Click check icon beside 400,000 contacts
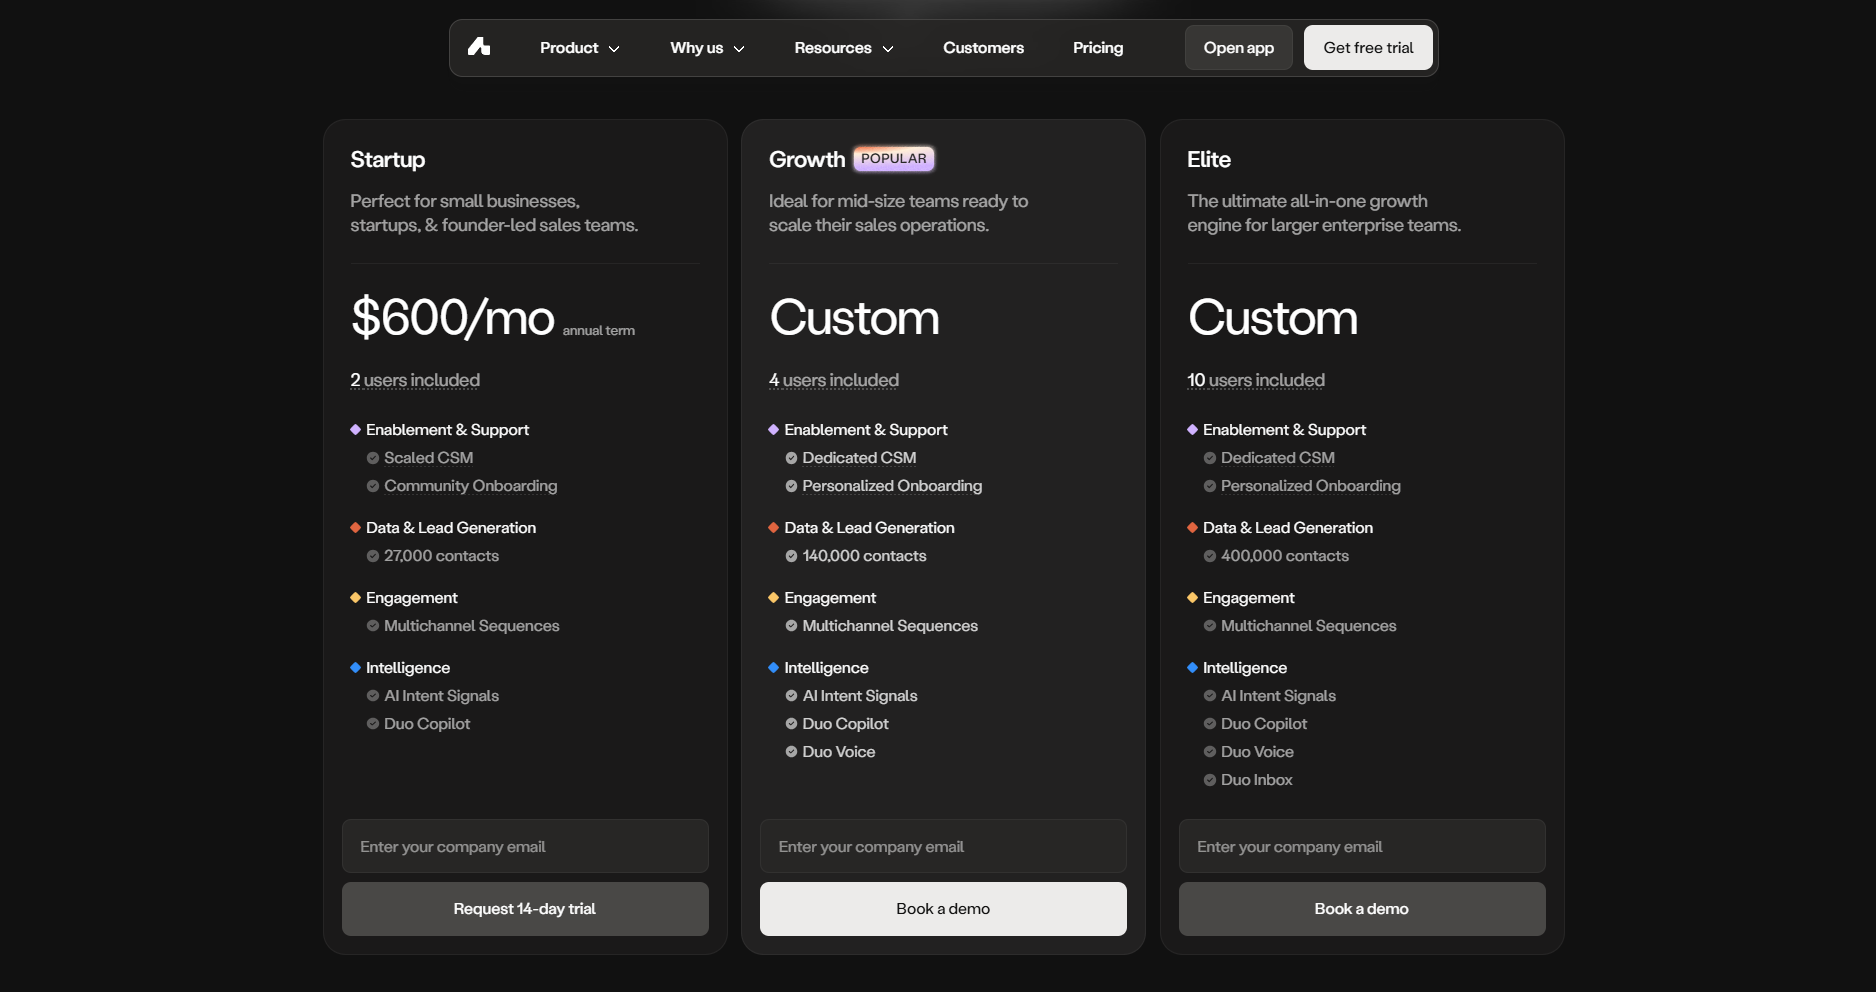The height and width of the screenshot is (992, 1876). point(1210,556)
